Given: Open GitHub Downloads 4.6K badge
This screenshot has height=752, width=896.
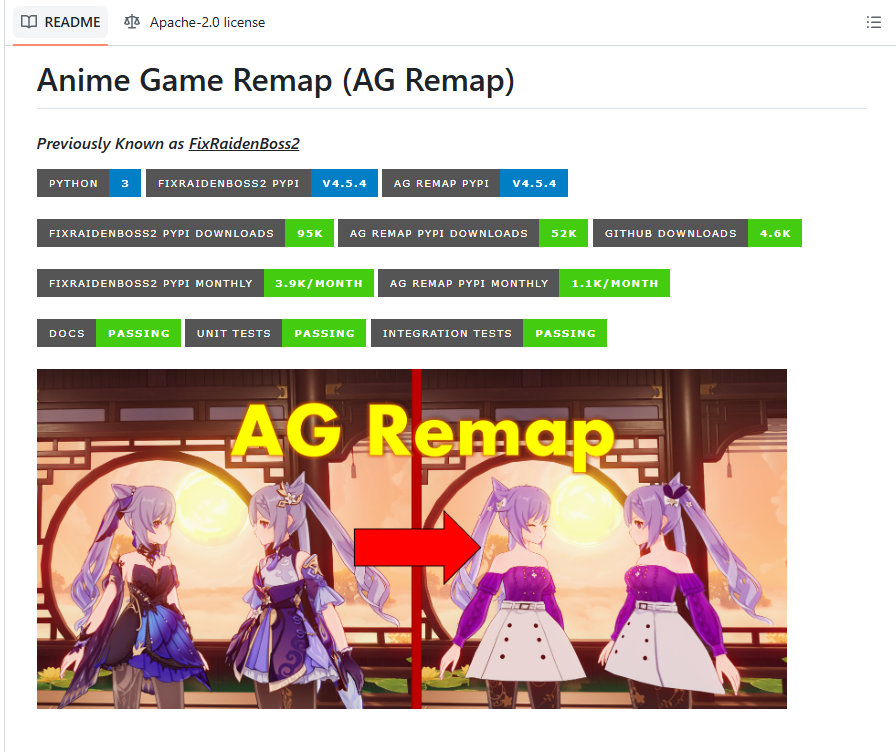Looking at the screenshot, I should (697, 233).
